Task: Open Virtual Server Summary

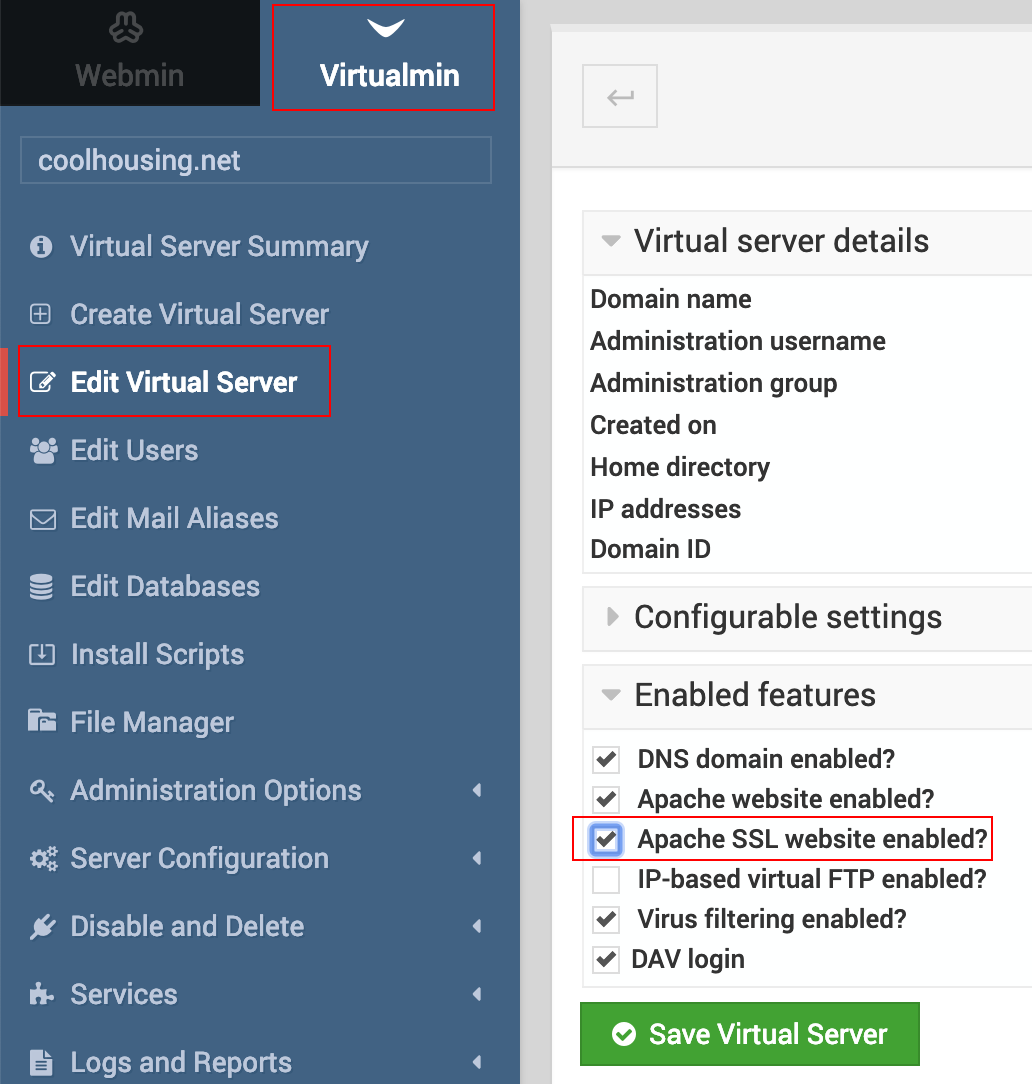Action: 219,247
